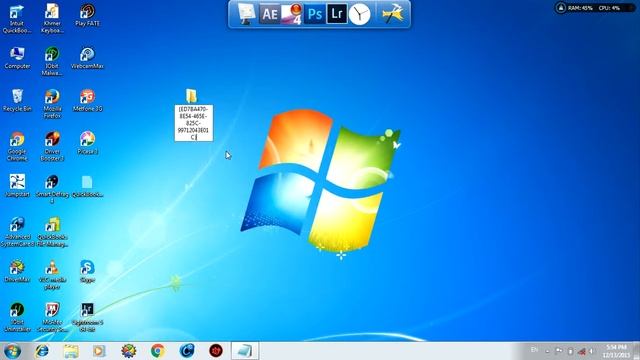Click the RAM and CPU usage gadget
This screenshot has height=360, width=640.
pos(595,8)
